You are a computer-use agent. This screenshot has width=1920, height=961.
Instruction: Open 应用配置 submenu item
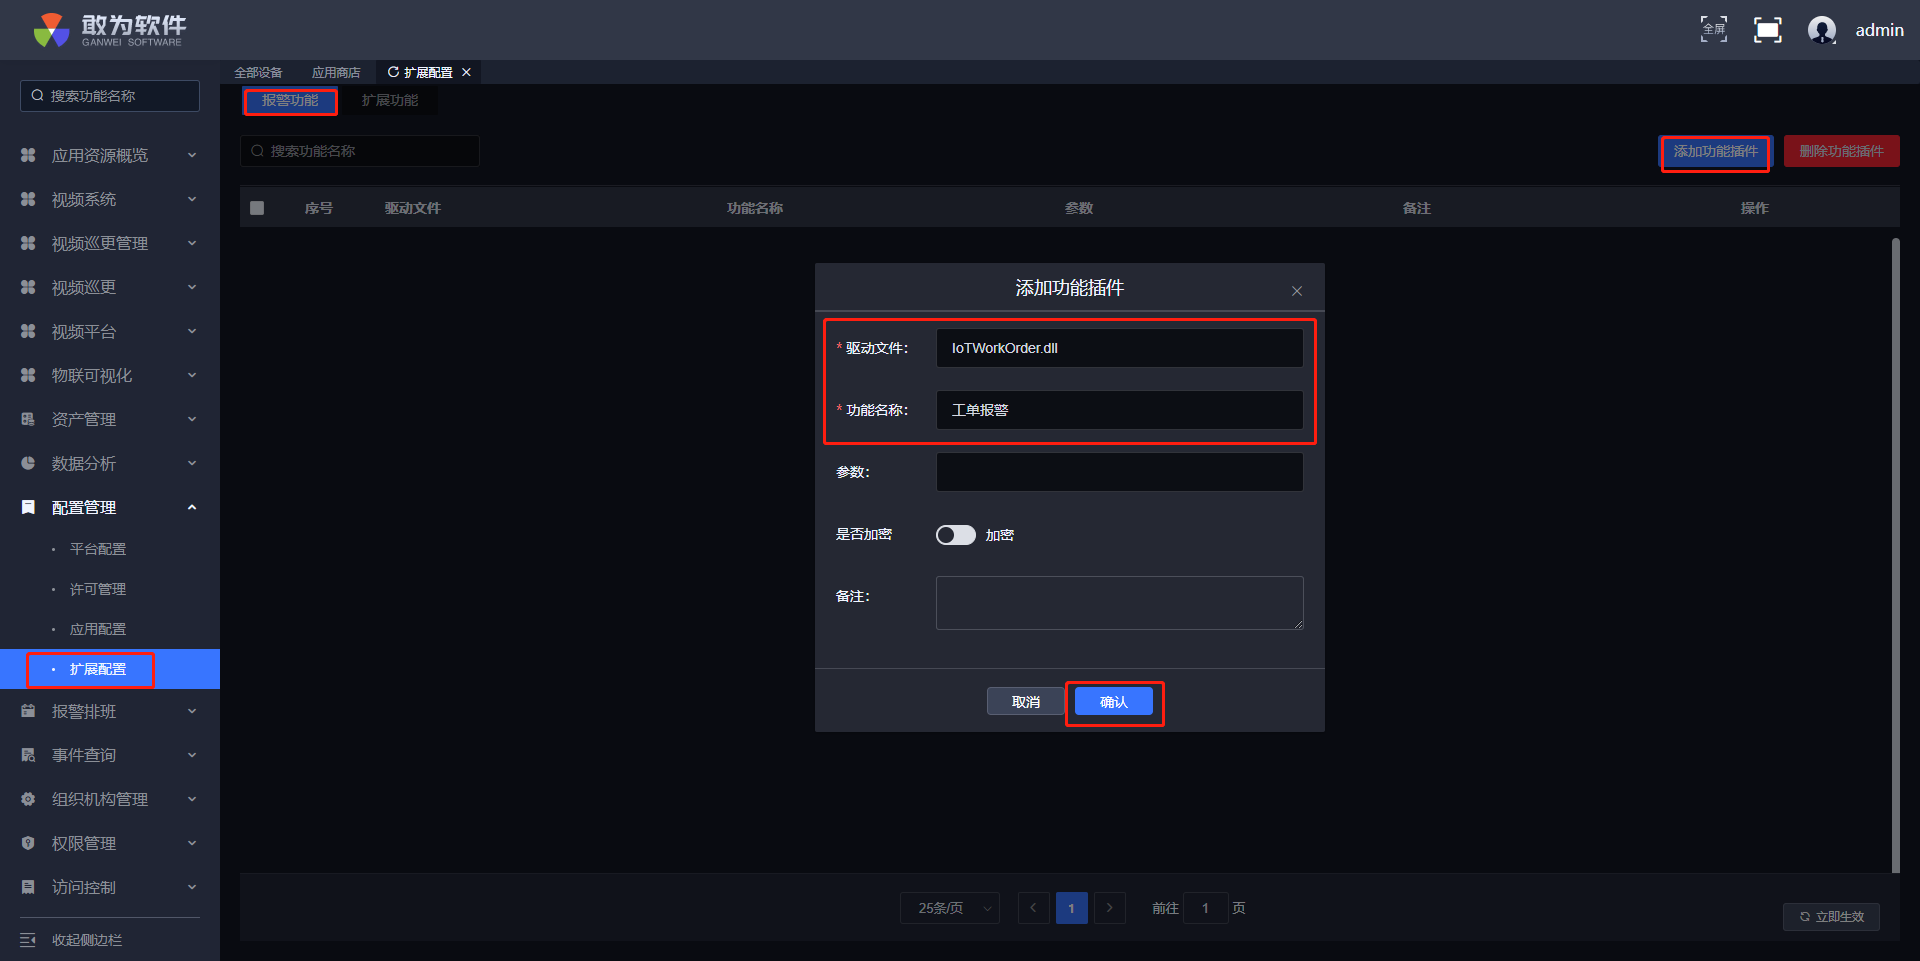pos(98,629)
